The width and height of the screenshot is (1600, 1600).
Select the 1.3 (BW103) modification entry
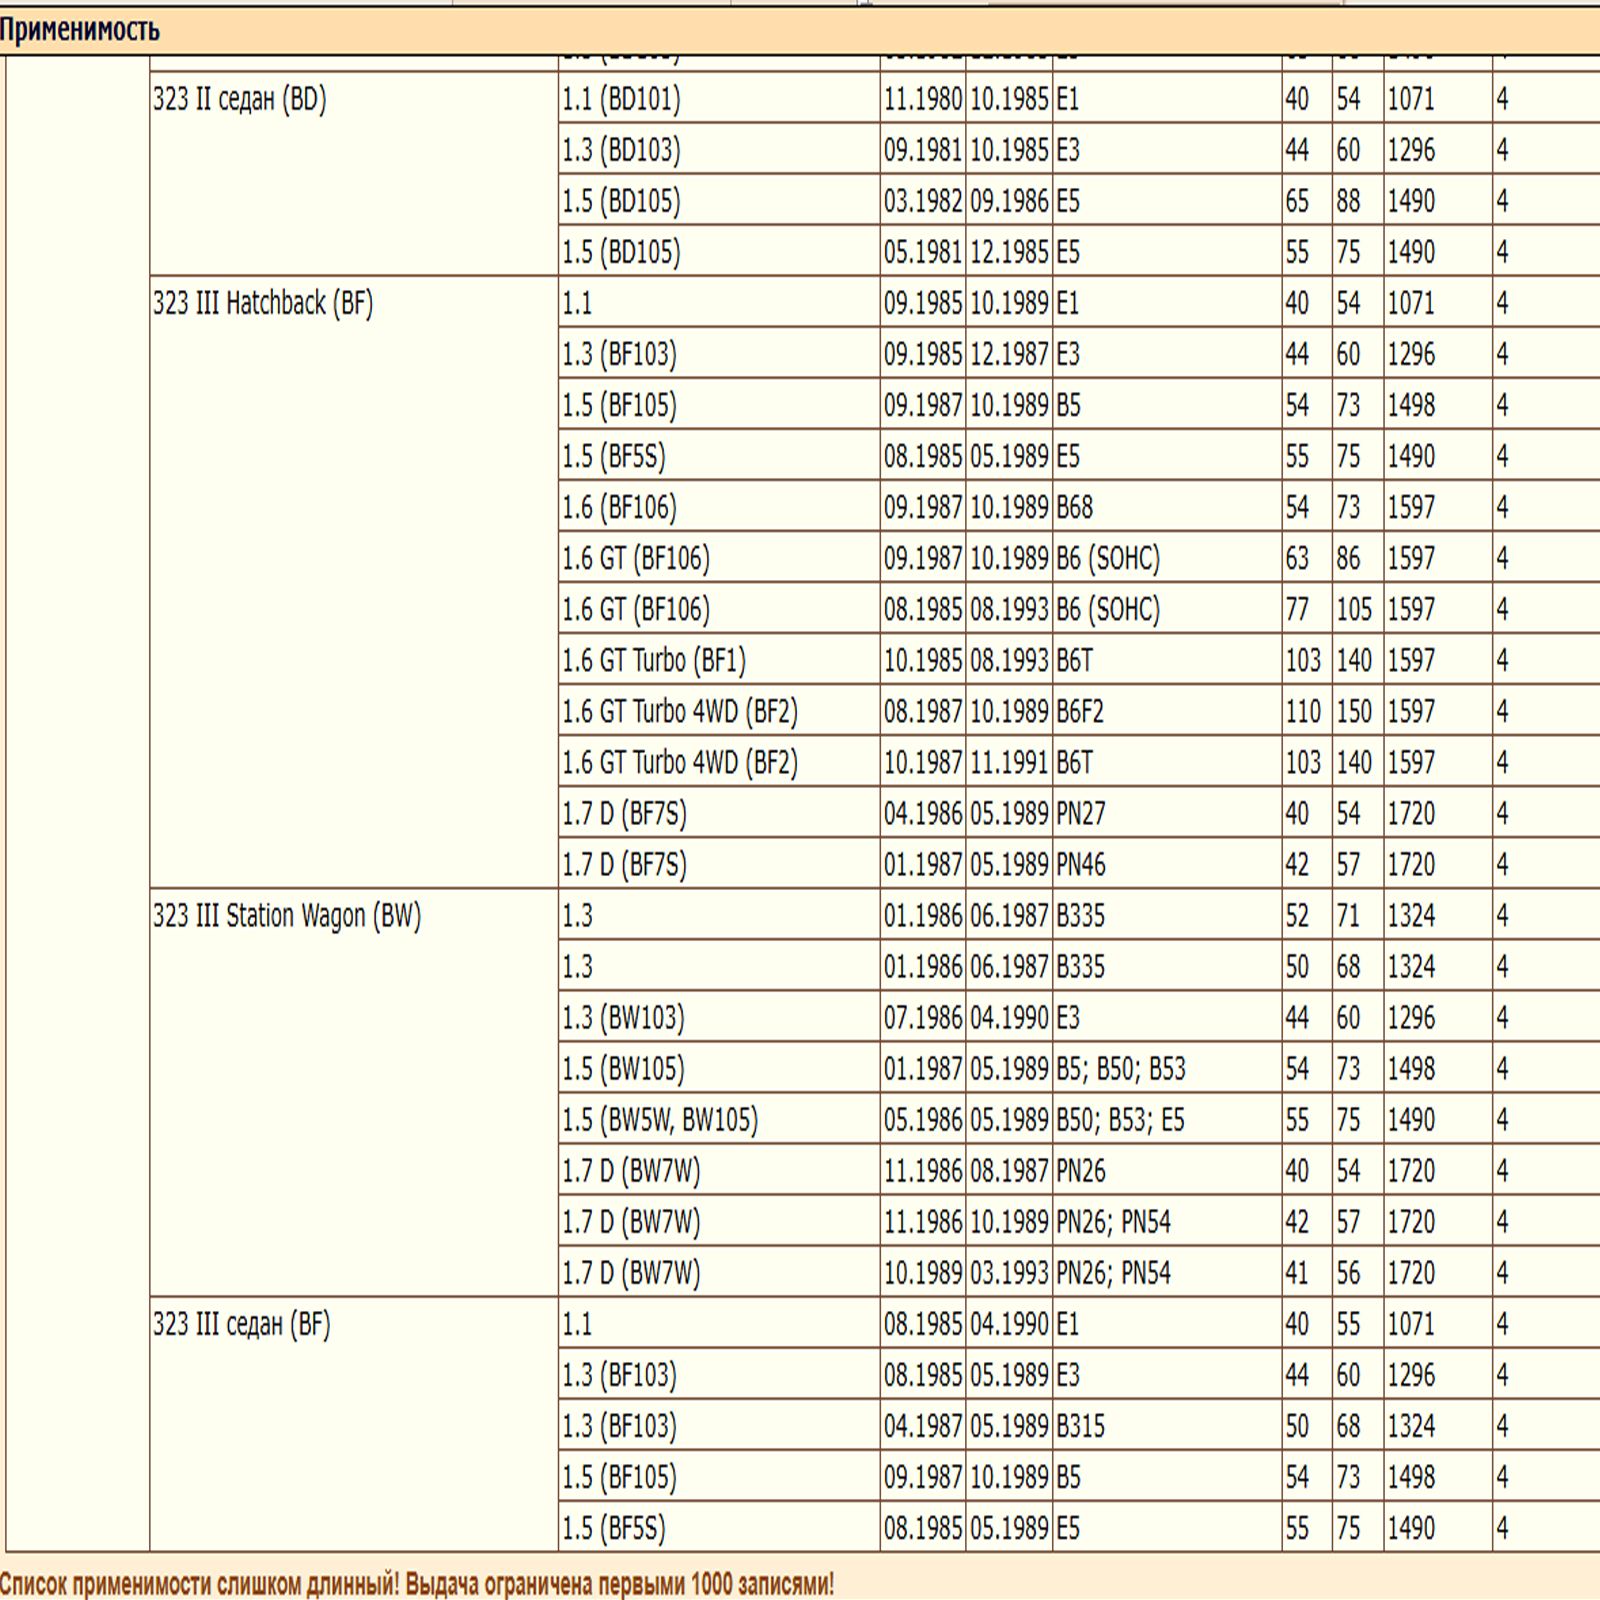click(x=623, y=1018)
